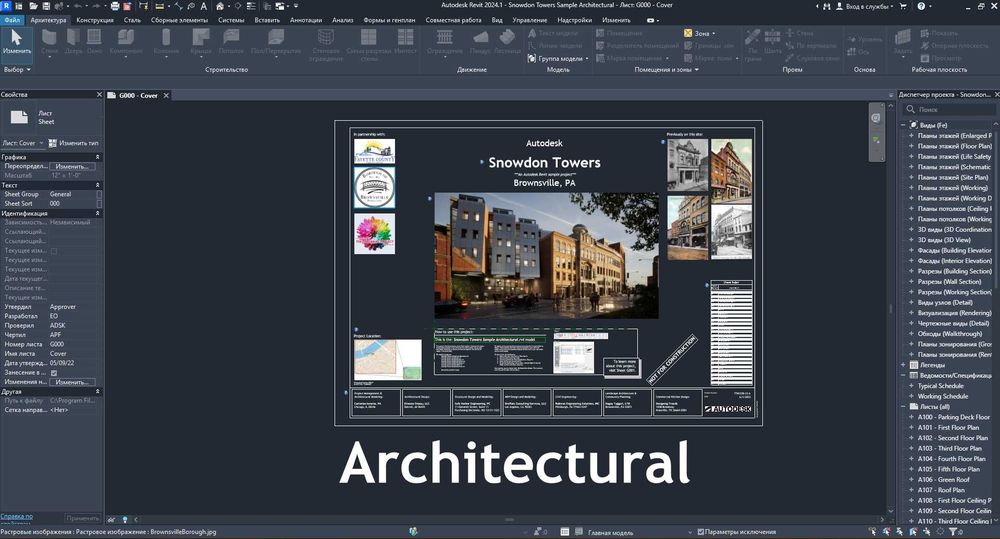Image resolution: width=1000 pixels, height=539 pixels.
Task: Open the 'Файл' menu
Action: click(x=12, y=20)
